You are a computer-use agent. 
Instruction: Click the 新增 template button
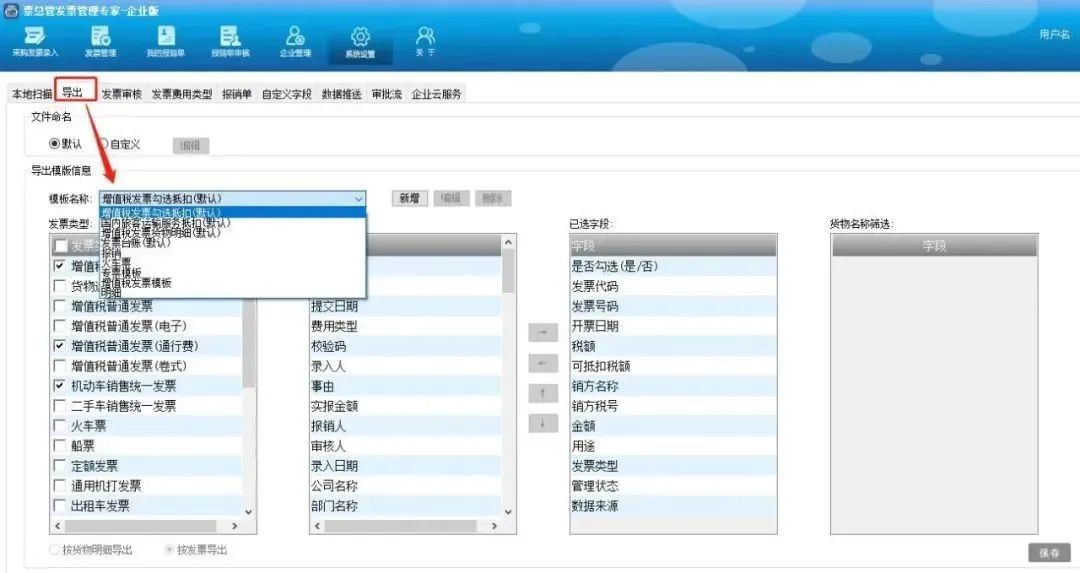click(x=409, y=199)
